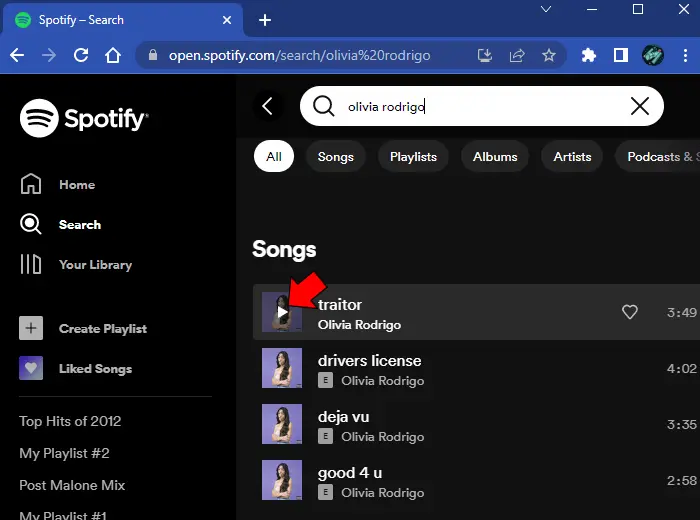The width and height of the screenshot is (700, 520).
Task: Filter results by Artists
Action: point(572,157)
